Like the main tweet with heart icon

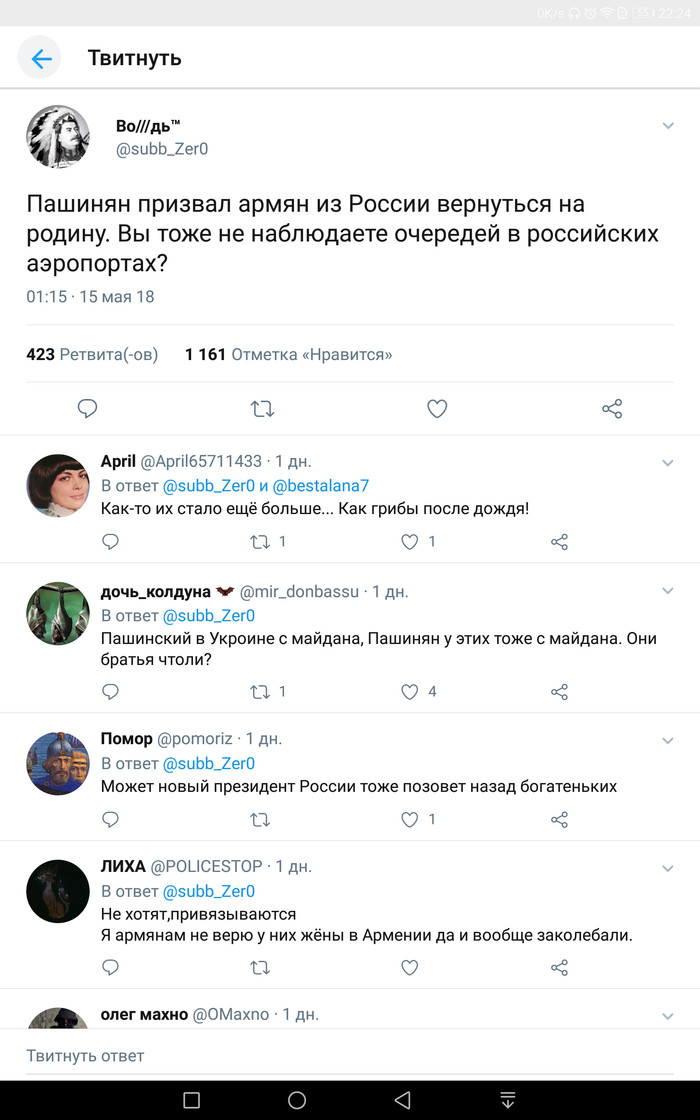point(437,408)
